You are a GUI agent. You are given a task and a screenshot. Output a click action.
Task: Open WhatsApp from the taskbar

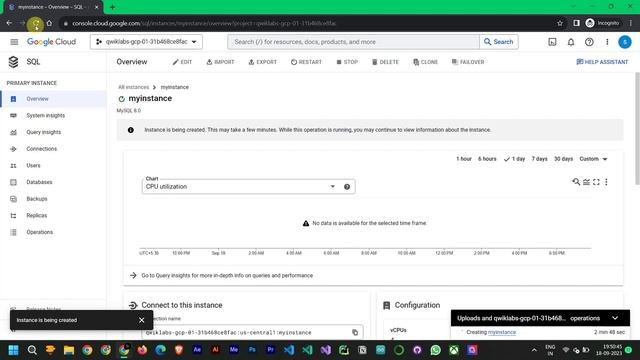click(436, 350)
